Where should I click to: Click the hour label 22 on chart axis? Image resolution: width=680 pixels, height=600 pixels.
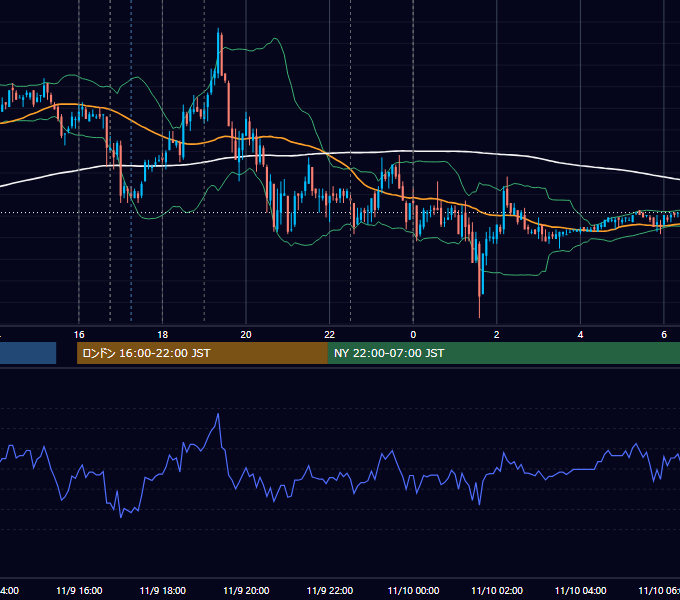coord(330,335)
